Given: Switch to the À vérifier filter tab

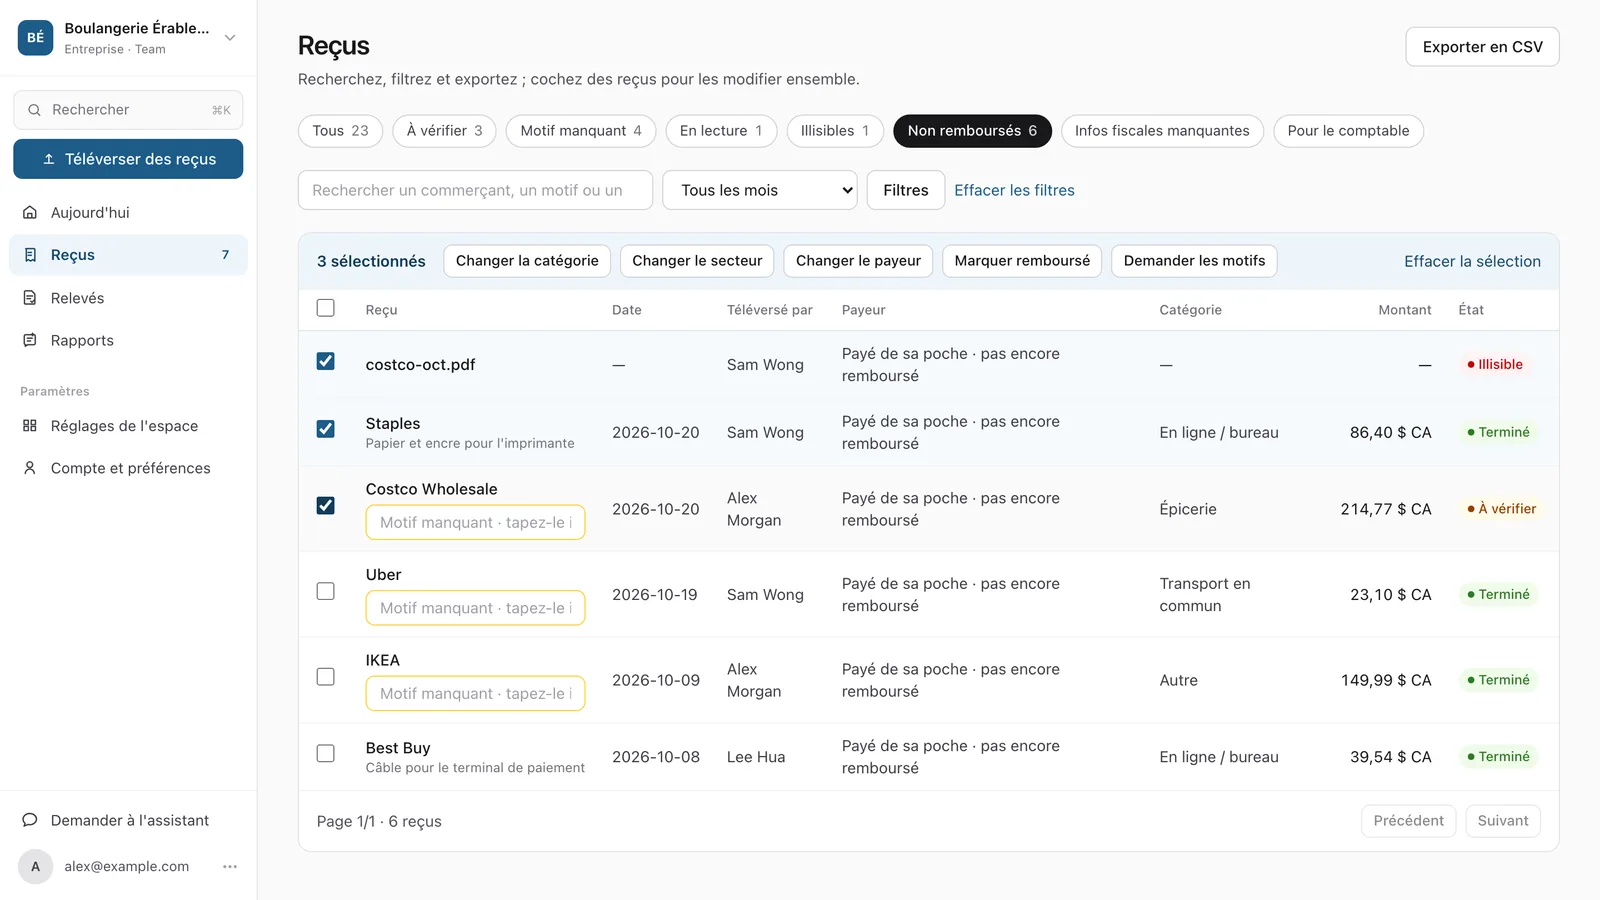Looking at the screenshot, I should pos(444,131).
